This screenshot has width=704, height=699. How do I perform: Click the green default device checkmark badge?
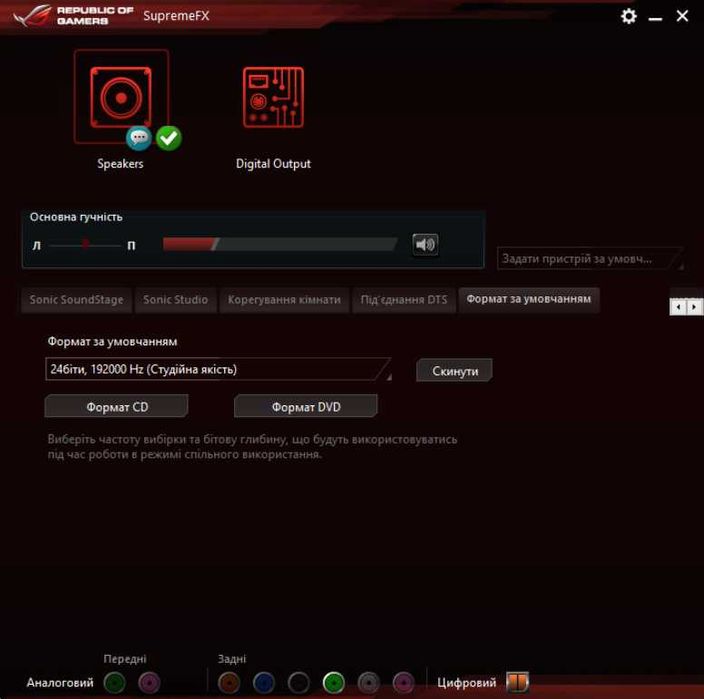tap(169, 138)
